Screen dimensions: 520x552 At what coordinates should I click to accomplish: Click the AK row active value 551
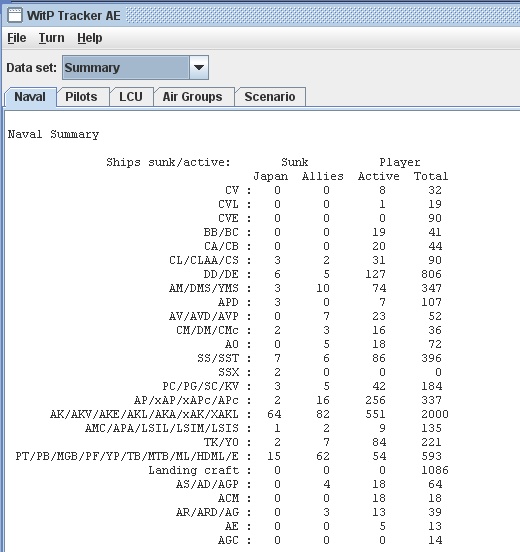[376, 414]
